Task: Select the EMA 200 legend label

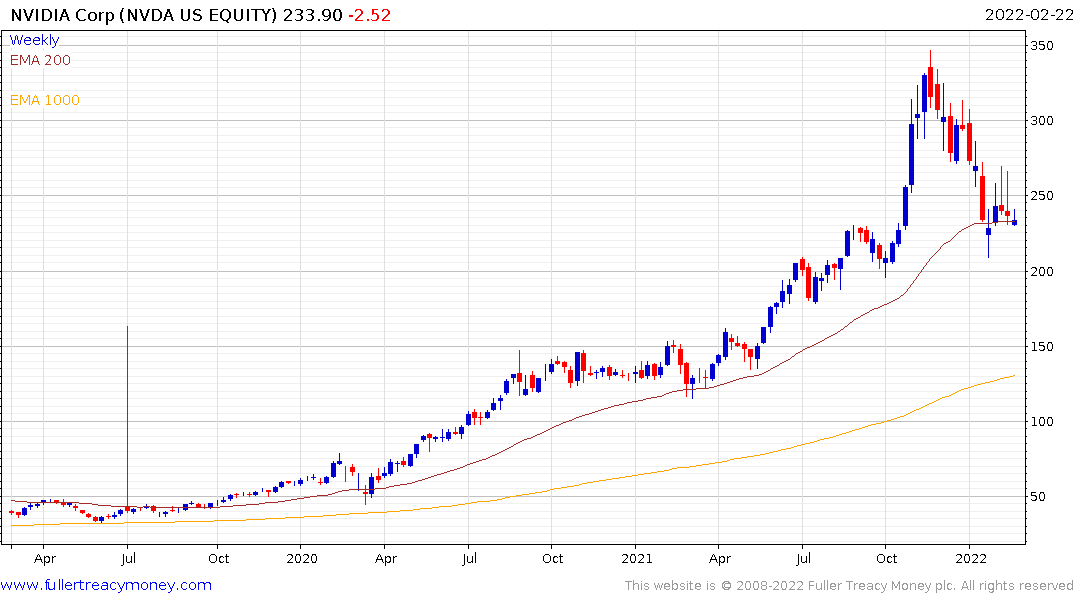Action: click(40, 60)
